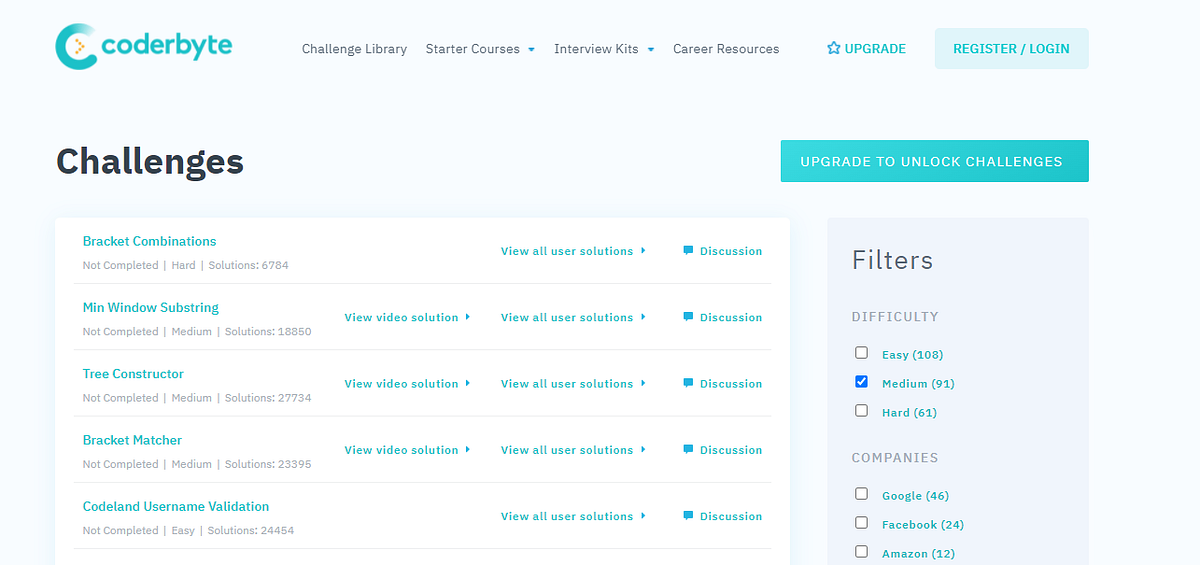Expand the Starter Courses dropdown
Screen dimensions: 1200x565
point(480,49)
